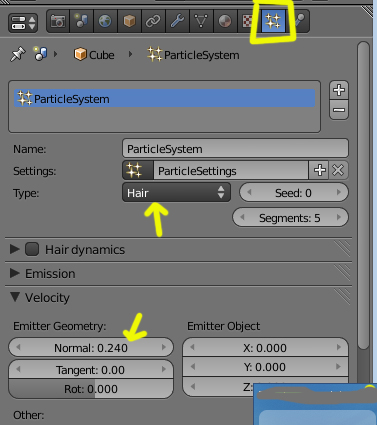Click the Normal: 0.240 field
Image resolution: width=377 pixels, height=425 pixels.
point(91,347)
